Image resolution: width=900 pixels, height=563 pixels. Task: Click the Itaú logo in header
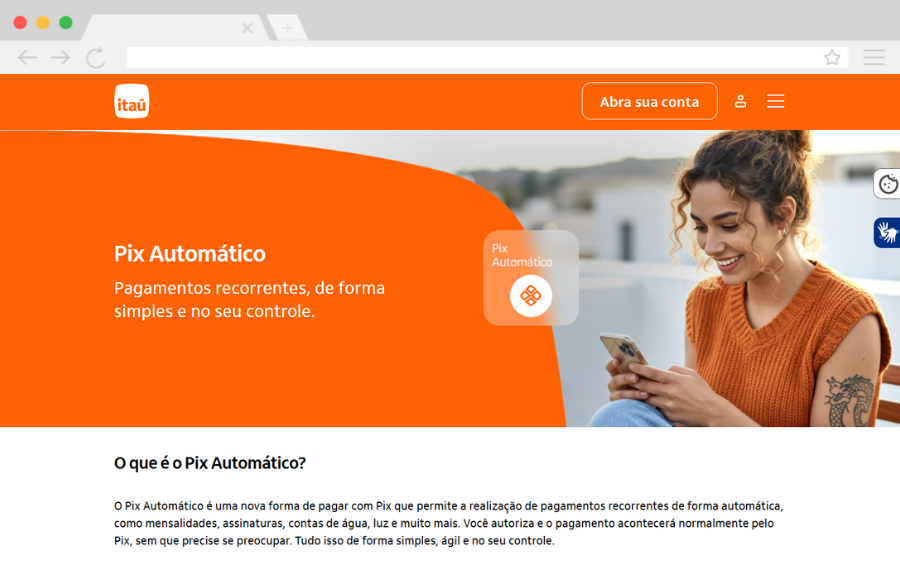pyautogui.click(x=131, y=101)
